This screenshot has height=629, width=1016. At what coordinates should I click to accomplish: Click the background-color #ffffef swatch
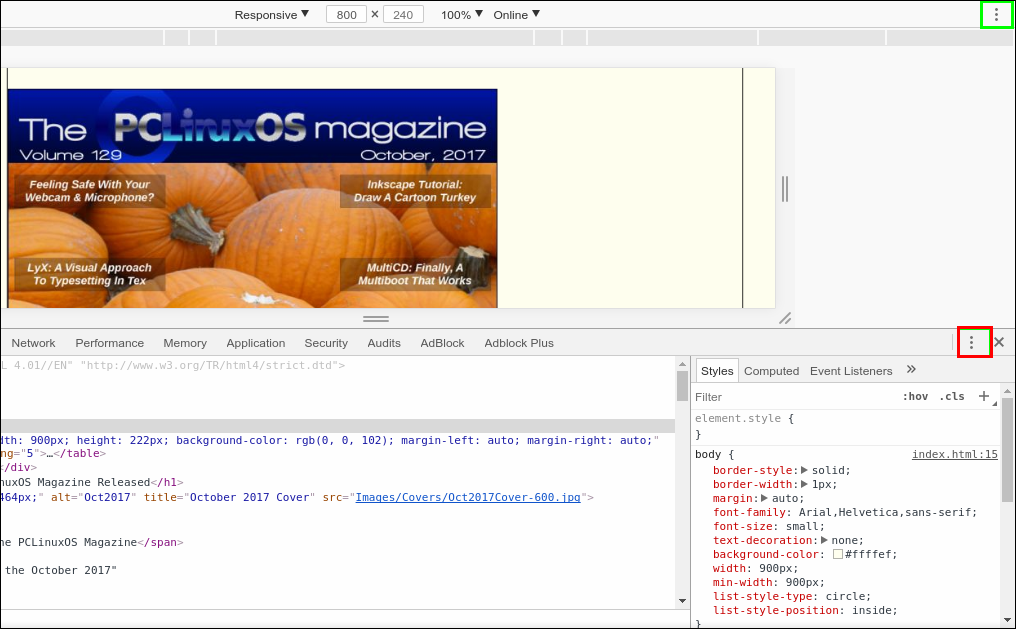[837, 554]
